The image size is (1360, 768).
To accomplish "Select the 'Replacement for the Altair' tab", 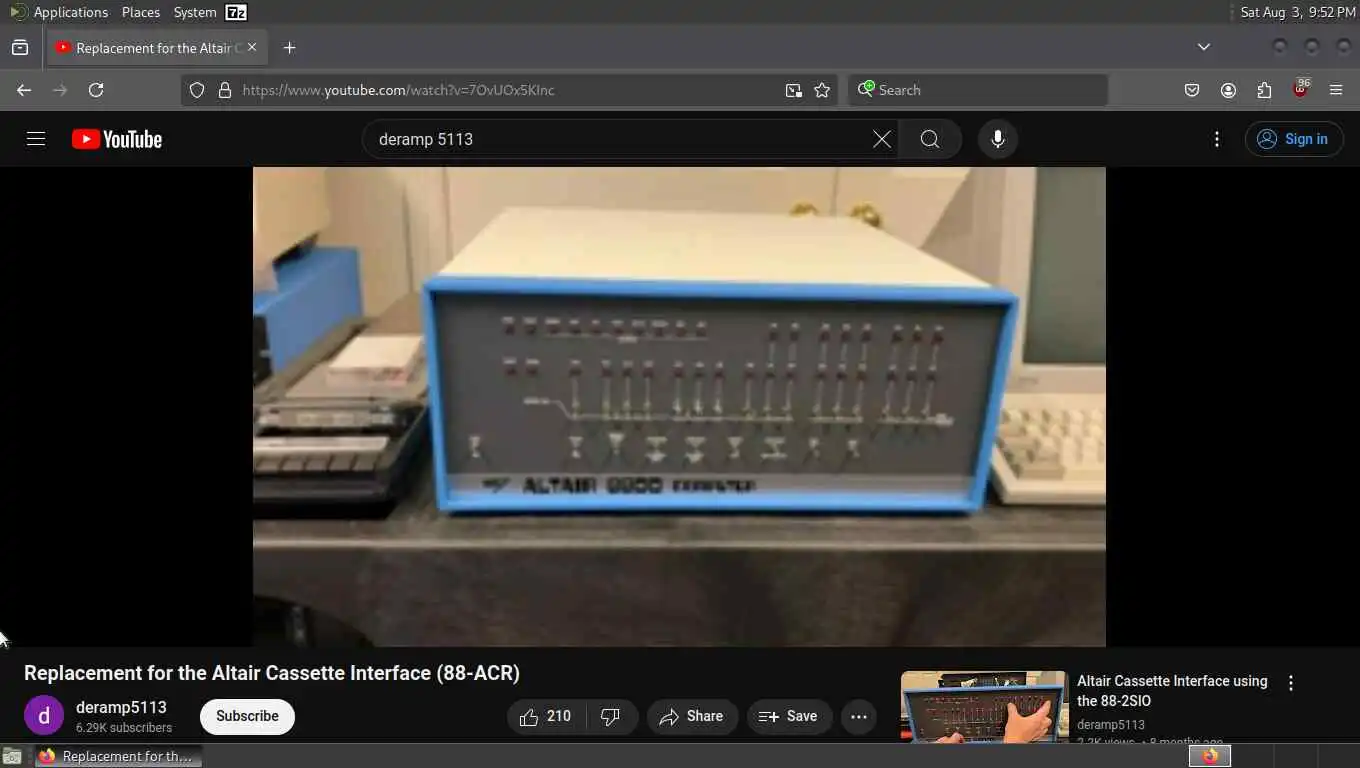I will (155, 48).
